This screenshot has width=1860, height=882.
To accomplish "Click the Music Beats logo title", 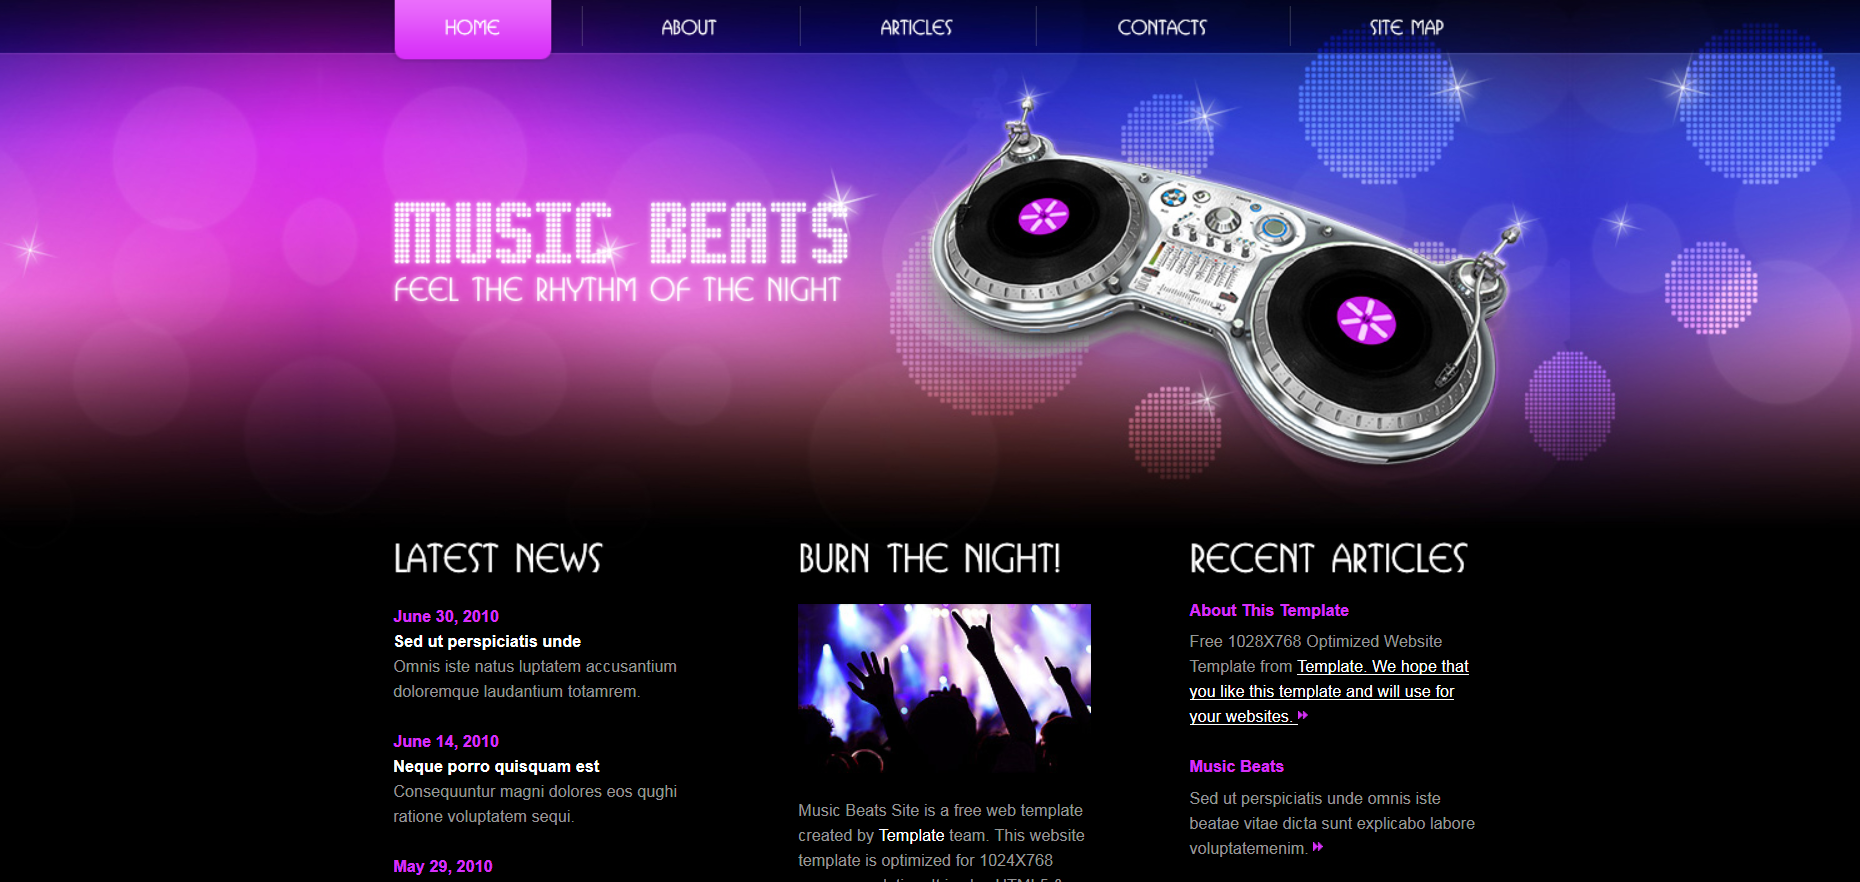I will [x=620, y=233].
